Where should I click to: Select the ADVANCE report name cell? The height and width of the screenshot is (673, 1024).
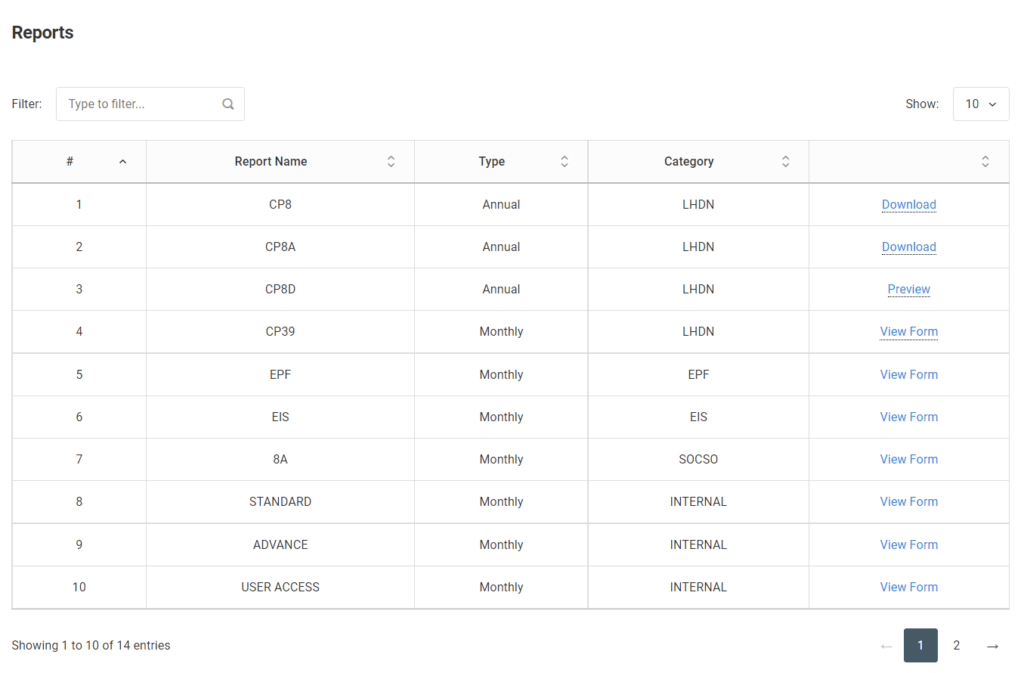point(280,544)
